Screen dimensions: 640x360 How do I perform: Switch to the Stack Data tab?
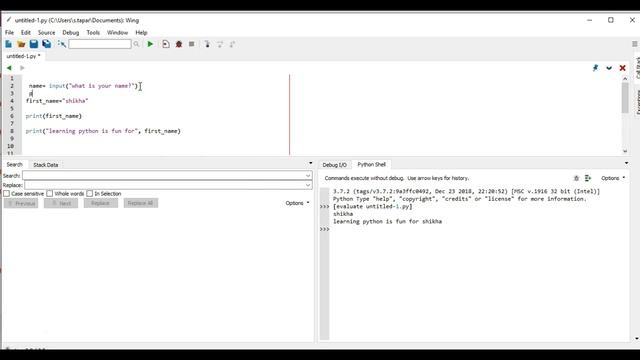point(46,165)
